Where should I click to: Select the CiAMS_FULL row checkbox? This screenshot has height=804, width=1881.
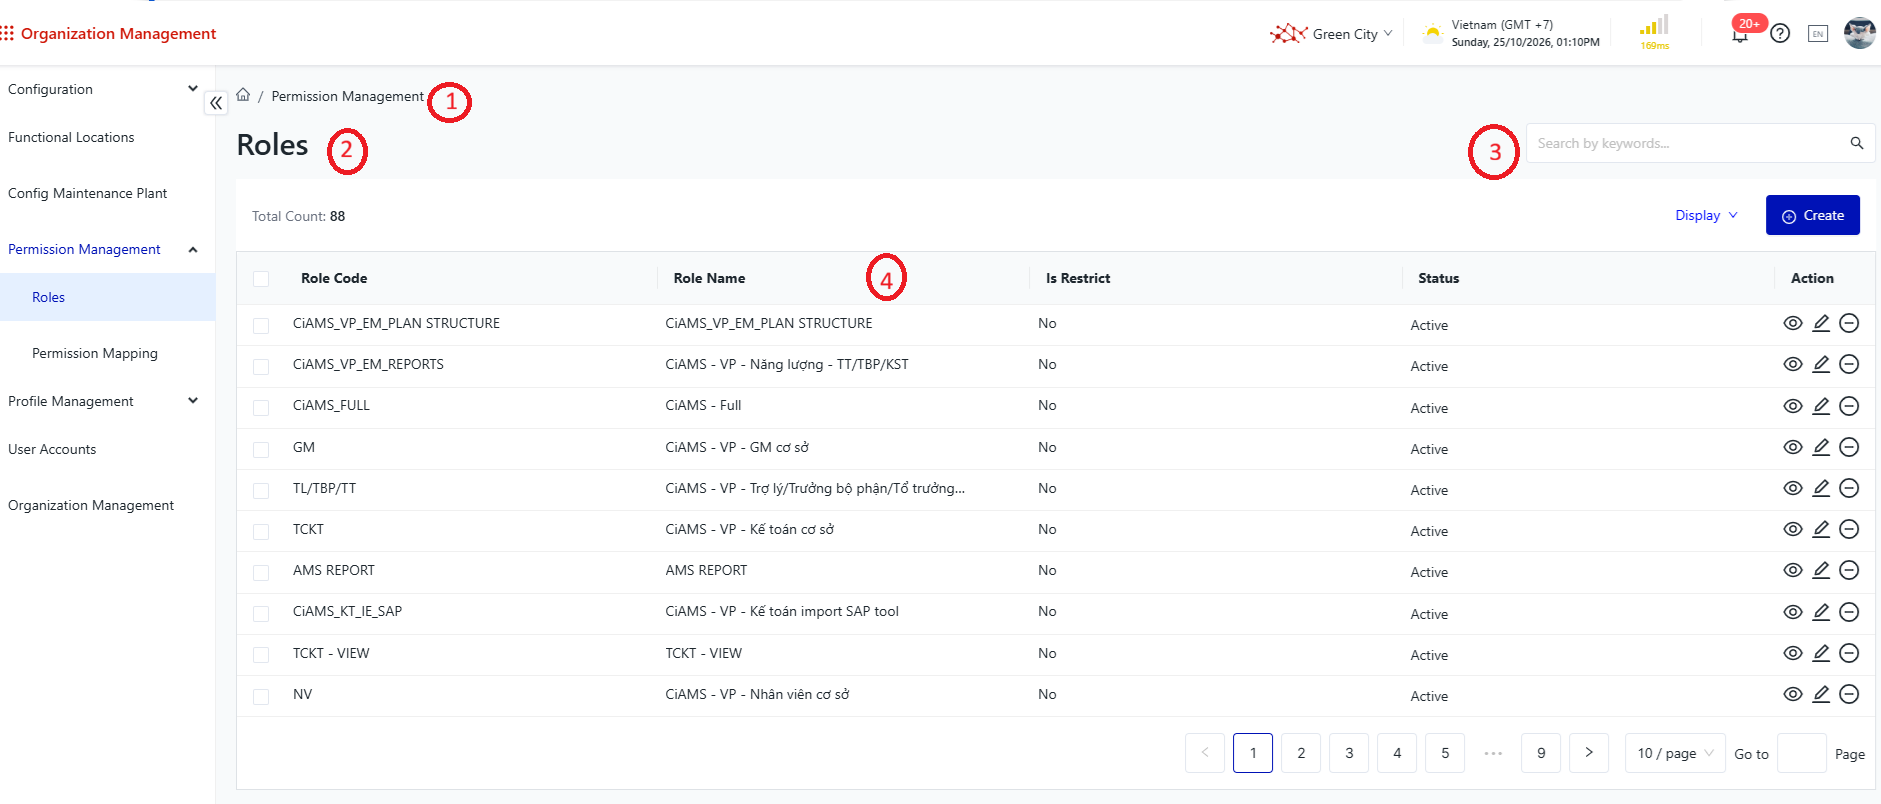coord(261,408)
